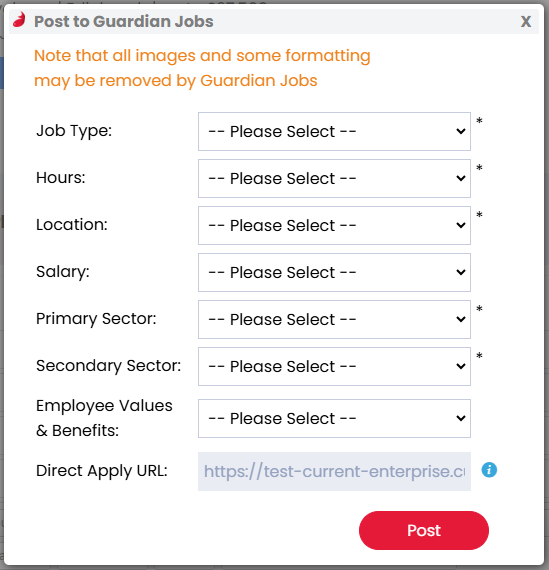Choose a value in the Salary dropdown
Image resolution: width=549 pixels, height=570 pixels.
click(x=334, y=272)
